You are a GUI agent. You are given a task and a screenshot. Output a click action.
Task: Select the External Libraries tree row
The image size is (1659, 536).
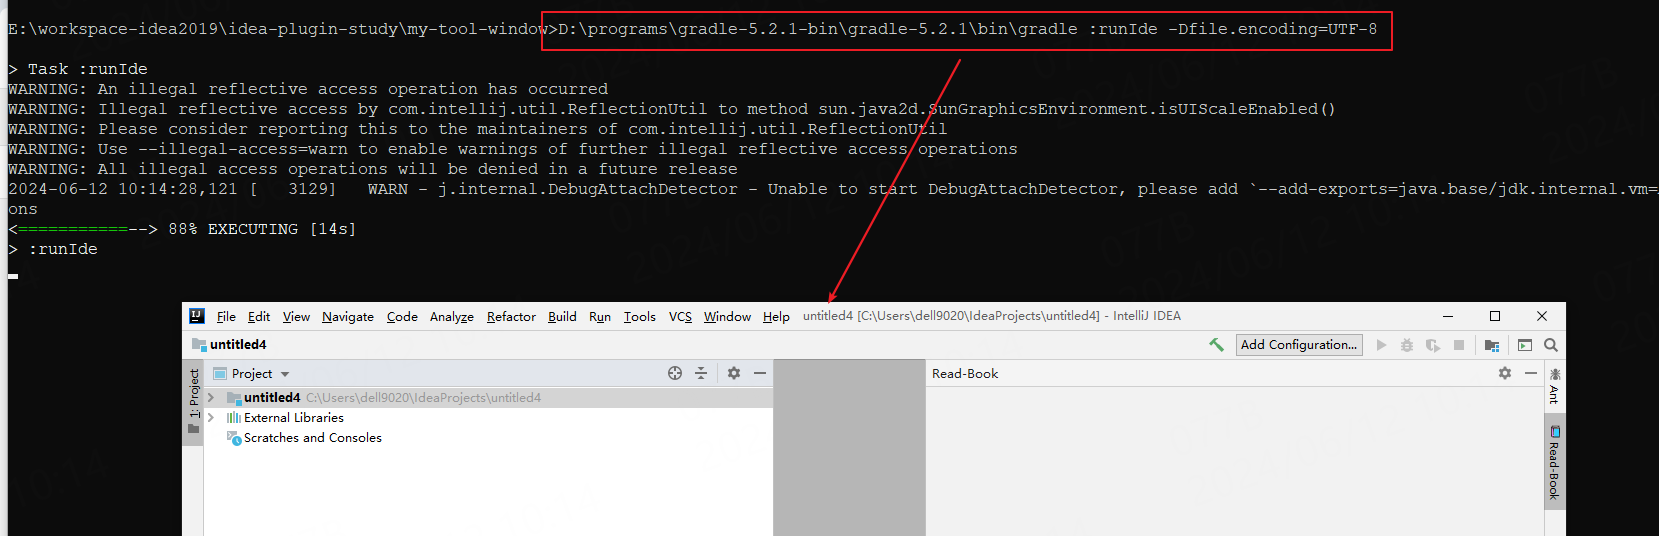(x=488, y=418)
